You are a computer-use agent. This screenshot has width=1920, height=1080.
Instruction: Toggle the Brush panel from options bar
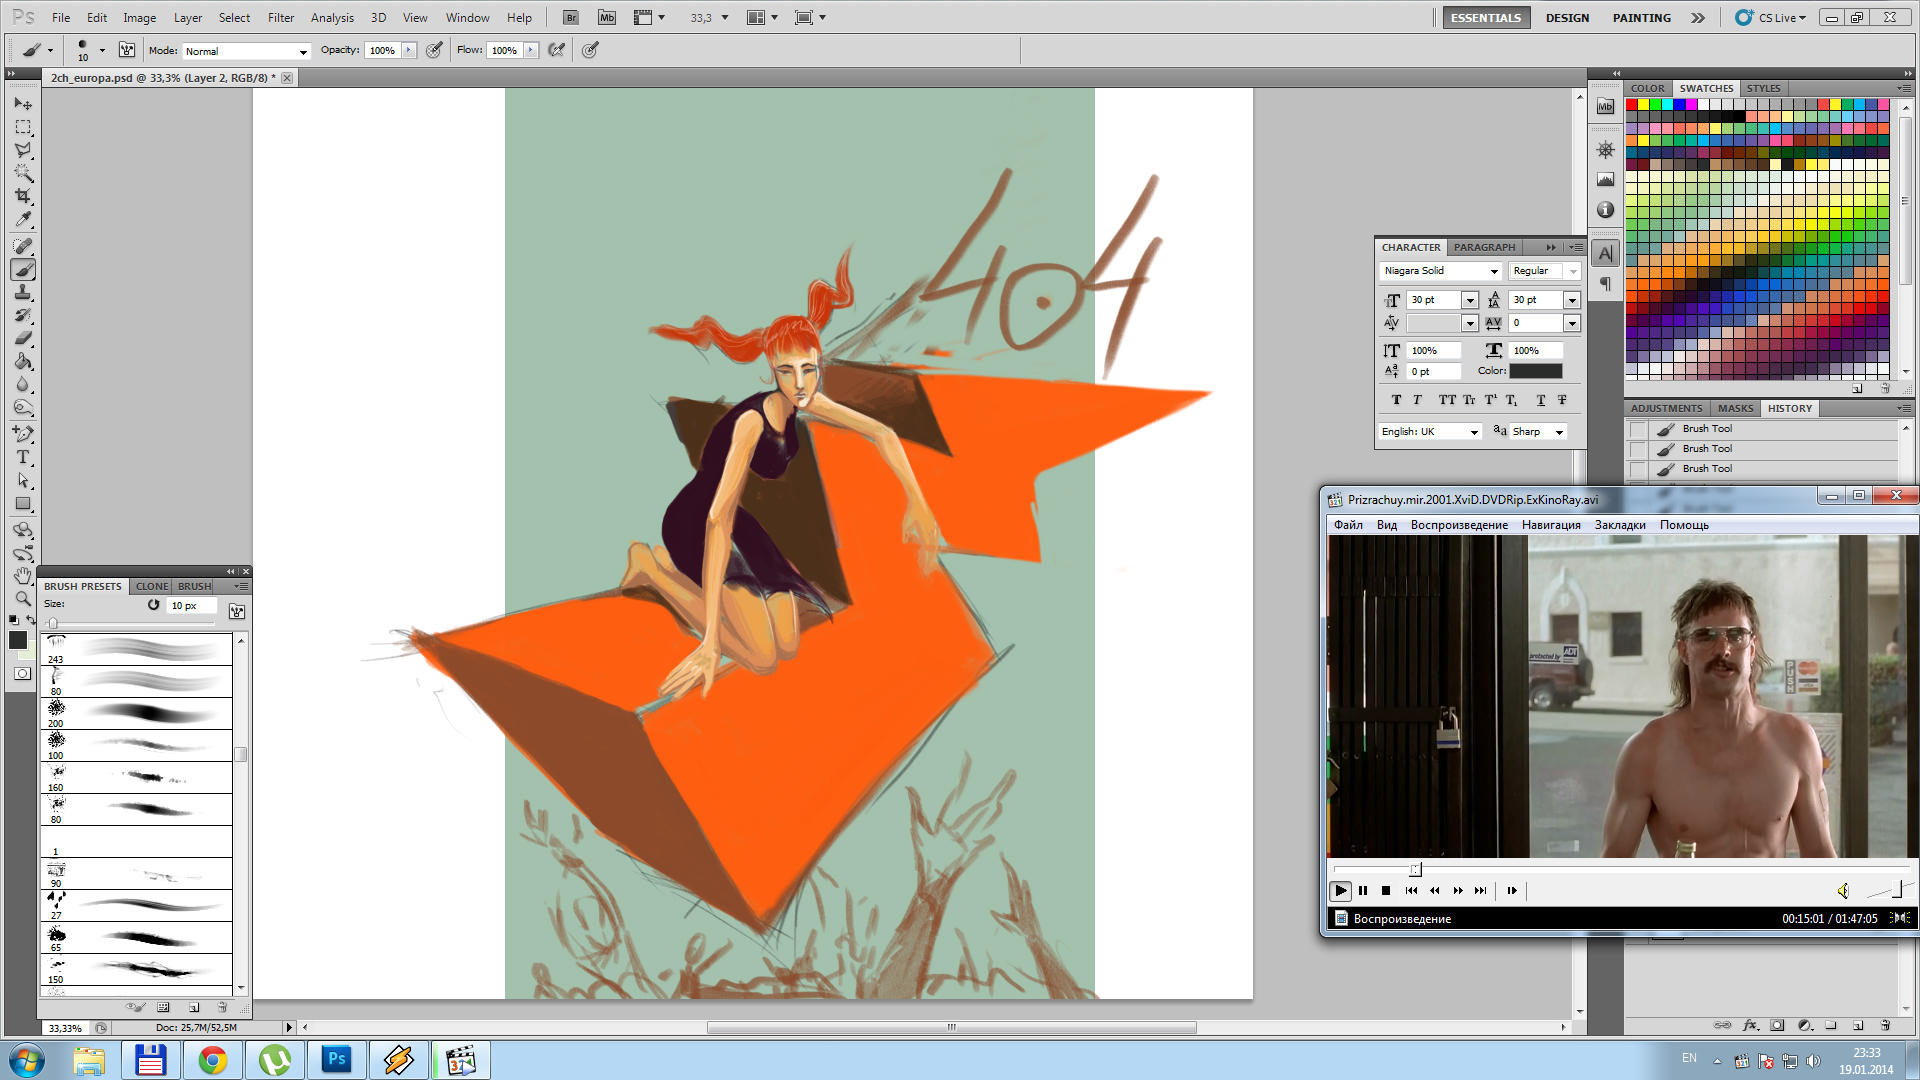point(127,50)
